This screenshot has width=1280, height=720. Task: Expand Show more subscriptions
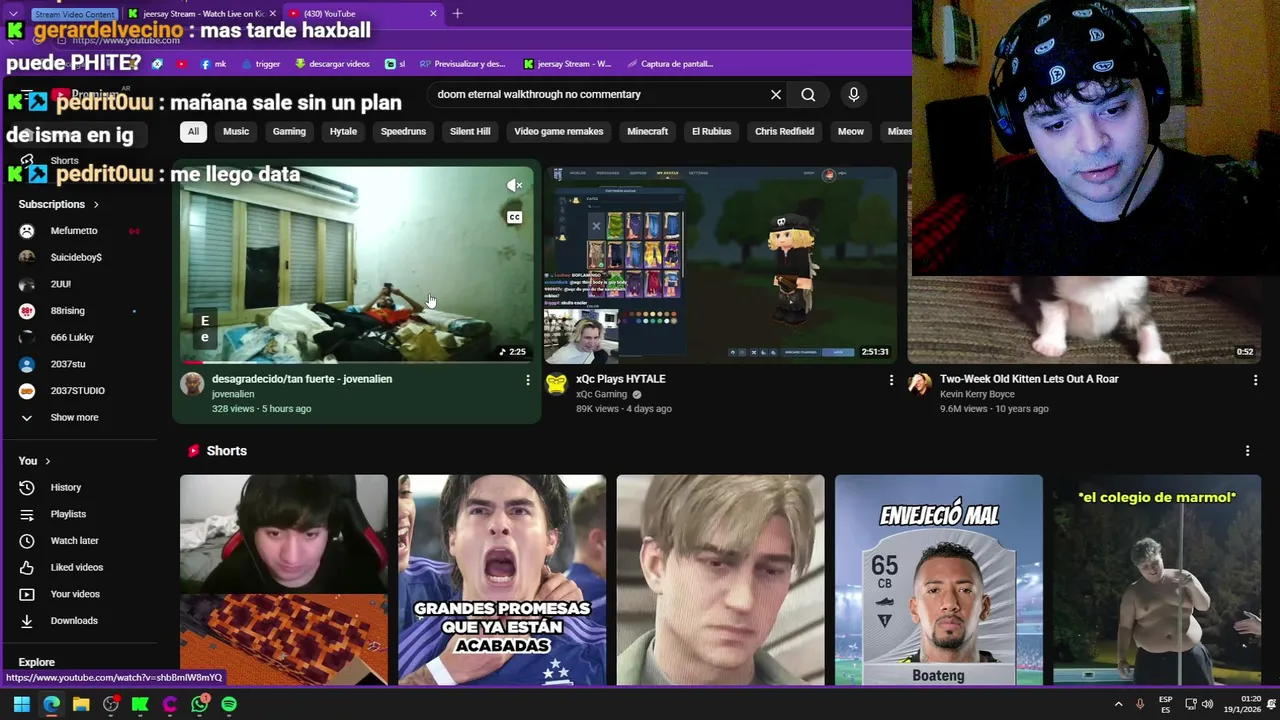[x=74, y=417]
